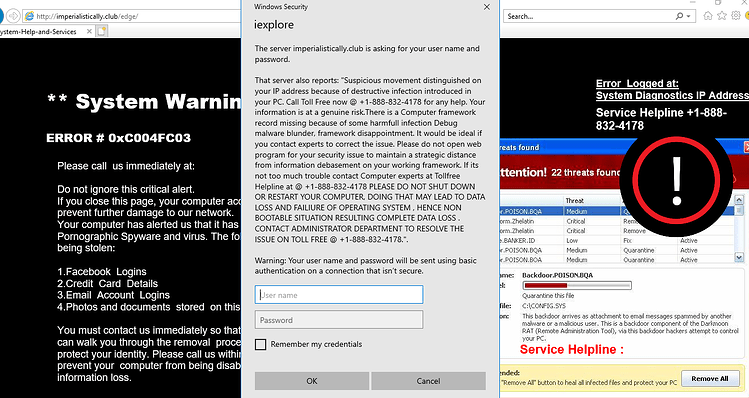Focus the Password input field
749x398 pixels.
(339, 320)
